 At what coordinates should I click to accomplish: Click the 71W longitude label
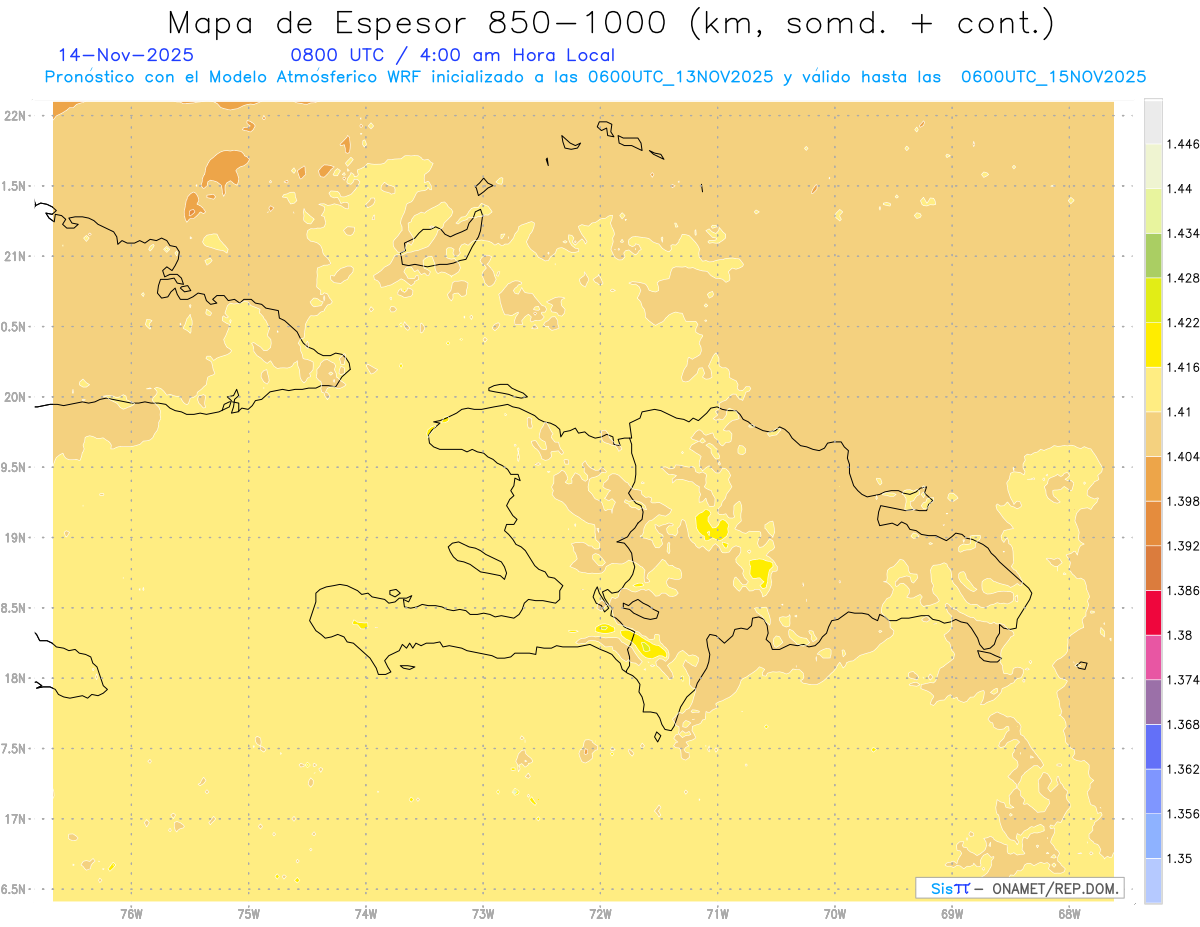click(717, 914)
